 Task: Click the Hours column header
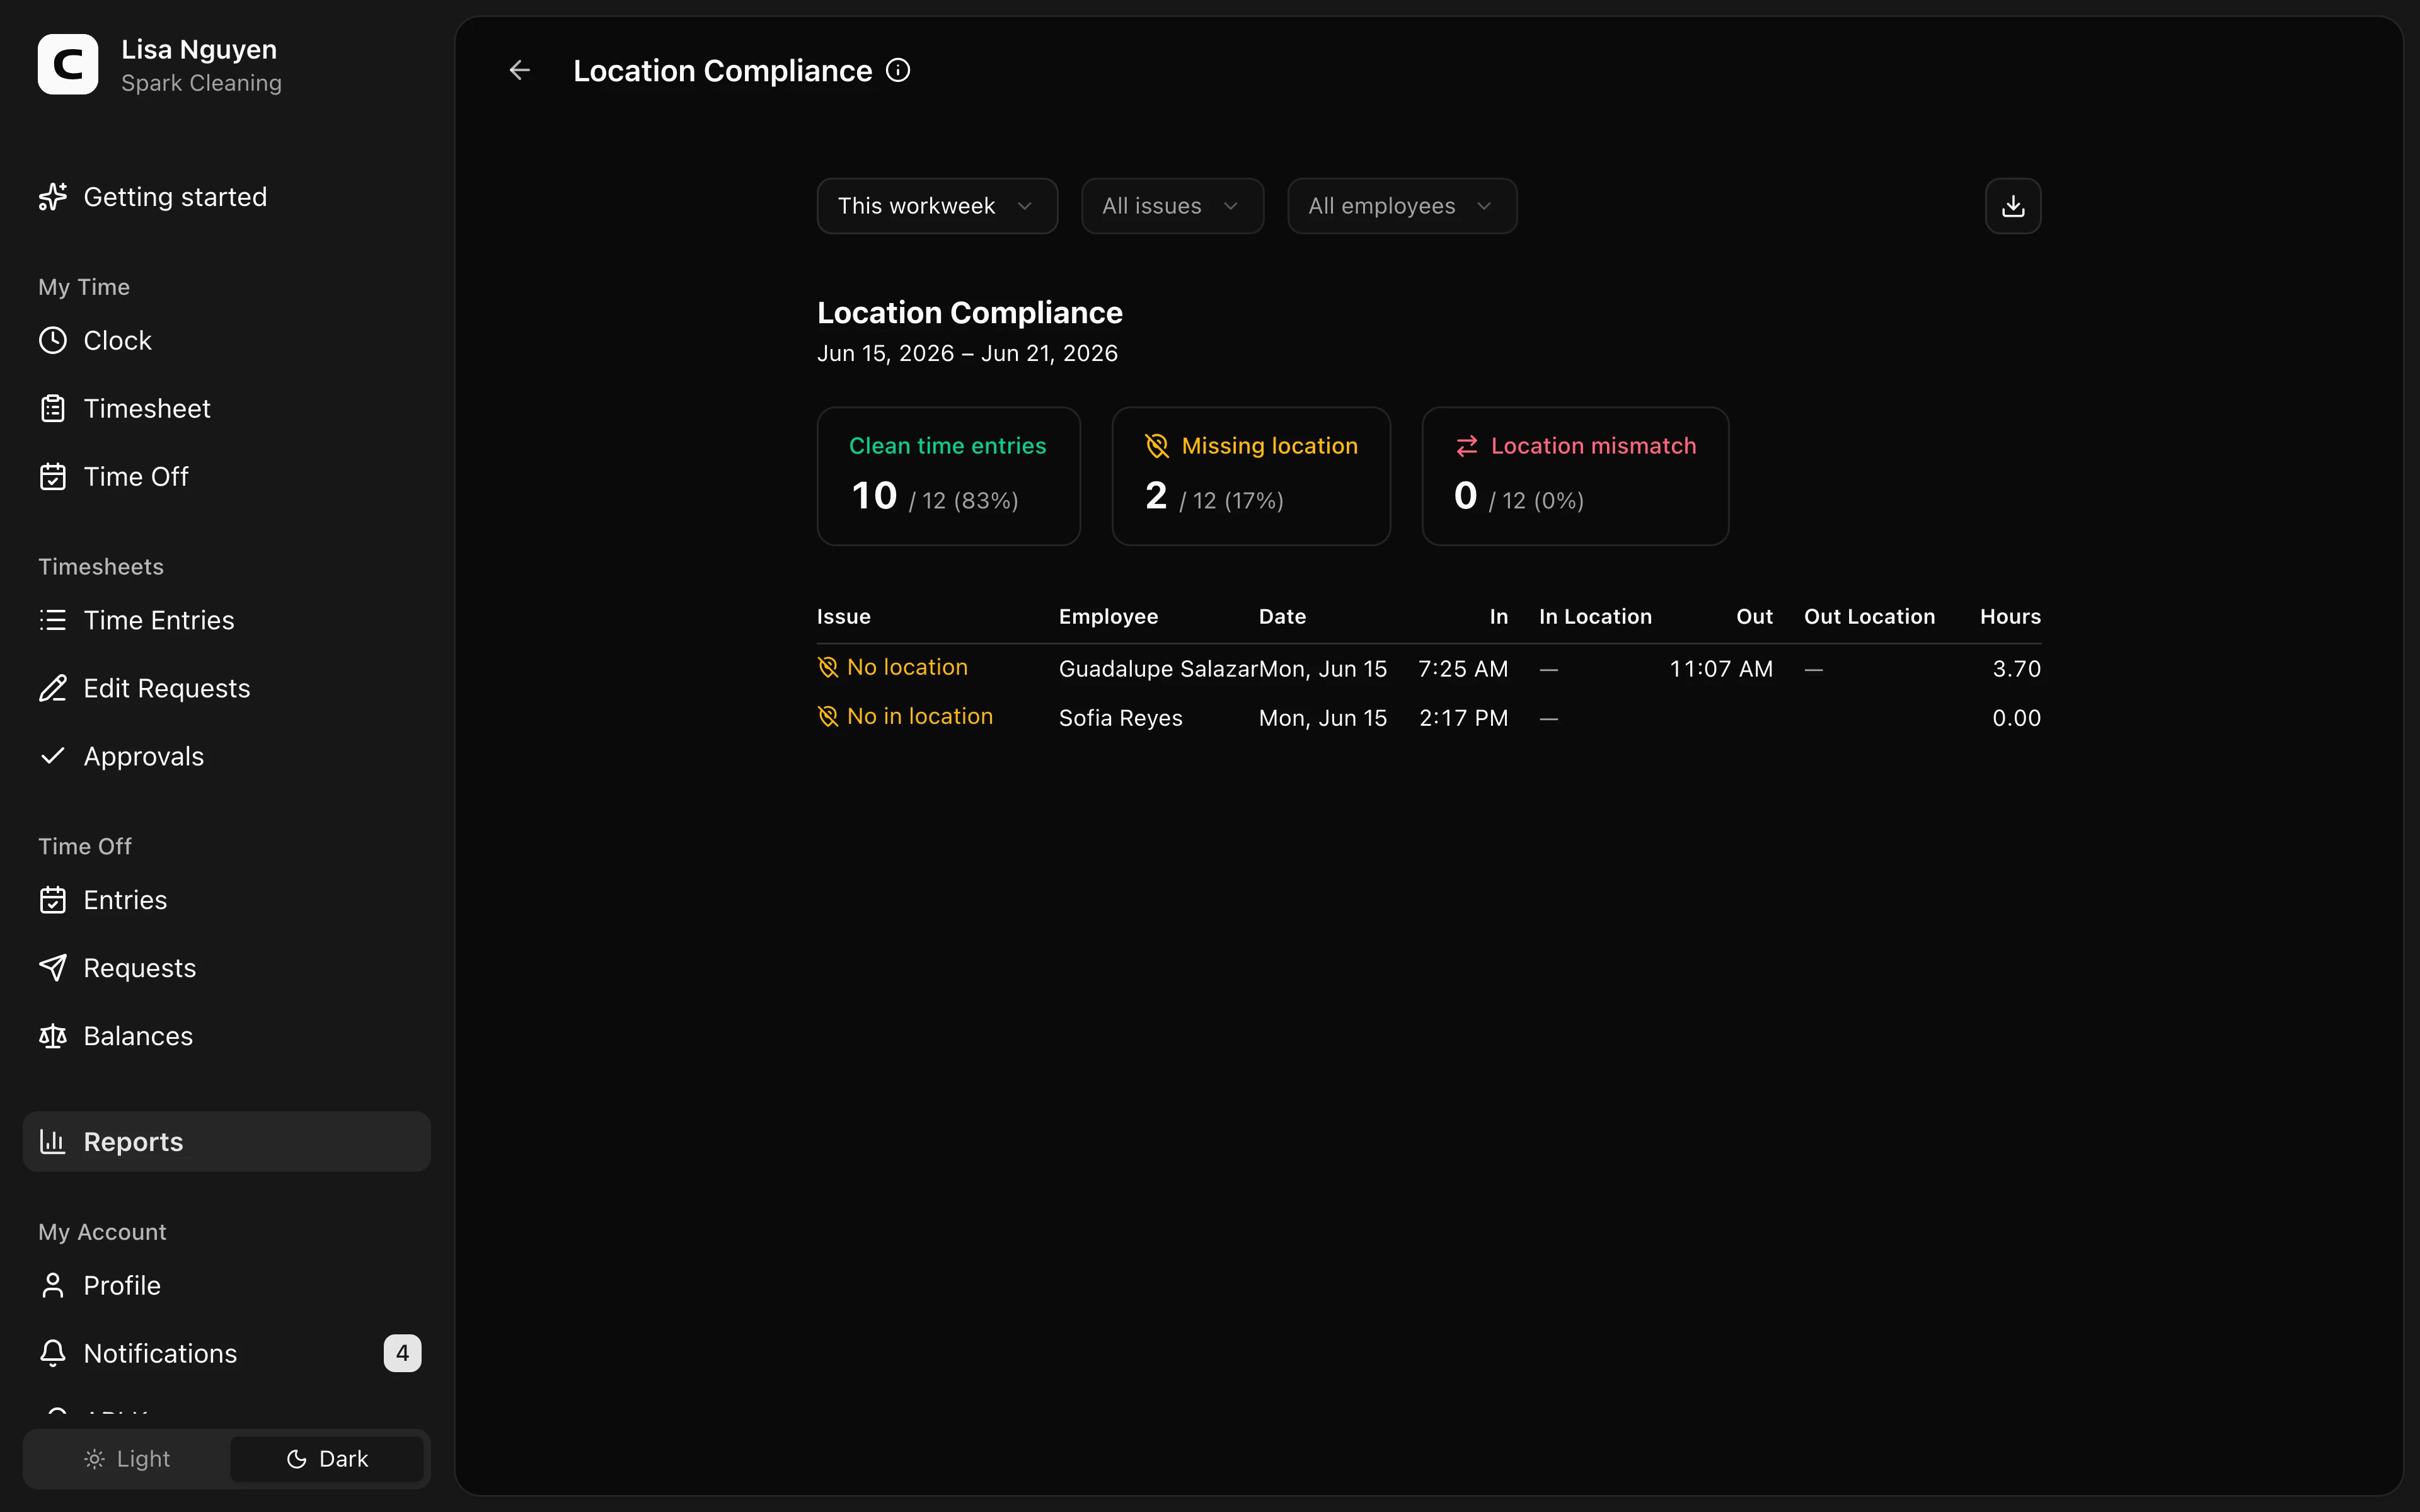[x=2010, y=617]
